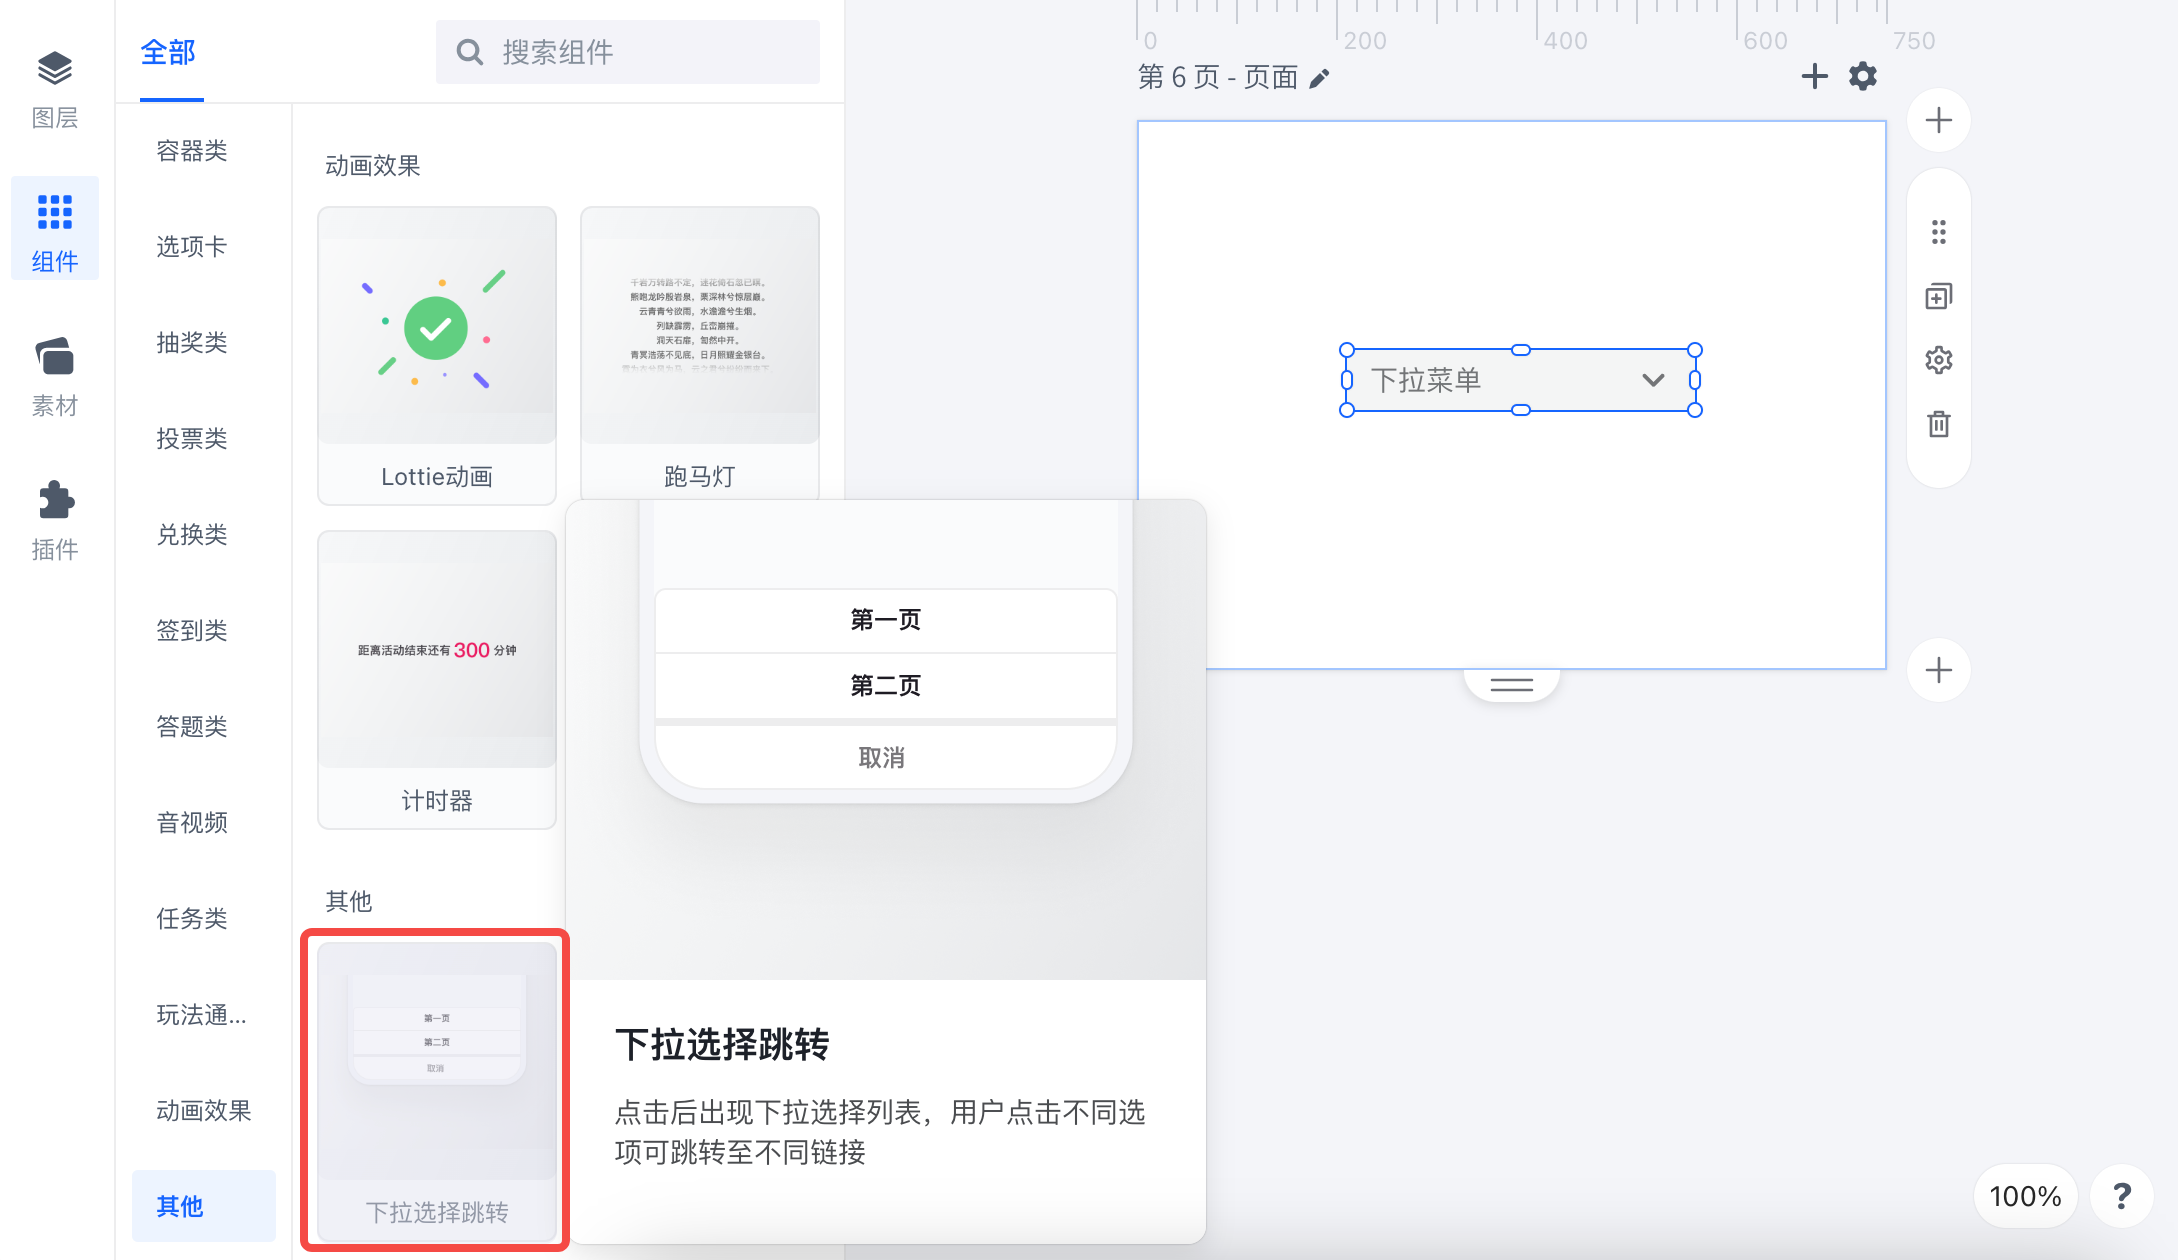This screenshot has height=1260, width=2178.
Task: Select the 投票类 category
Action: click(192, 439)
